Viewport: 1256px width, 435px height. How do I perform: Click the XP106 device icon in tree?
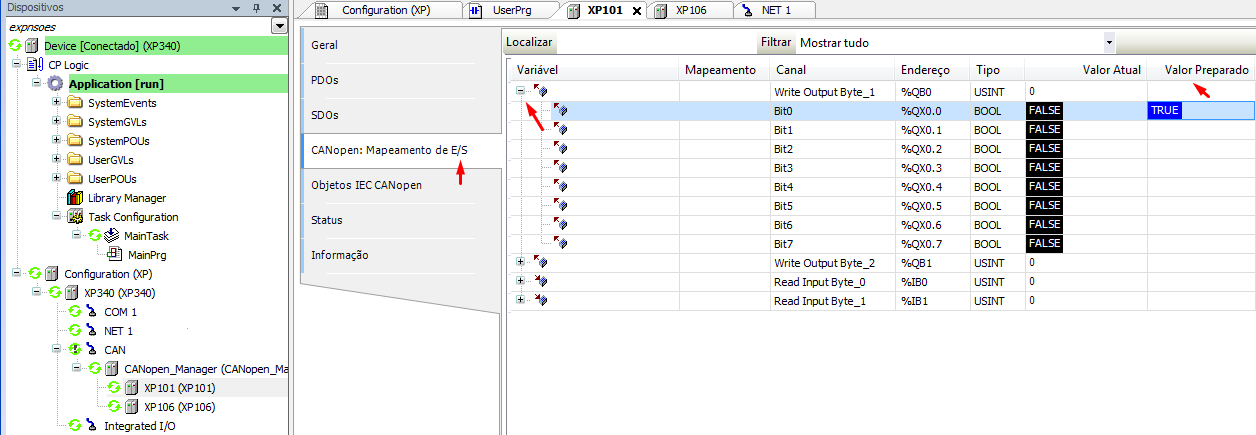[x=132, y=407]
